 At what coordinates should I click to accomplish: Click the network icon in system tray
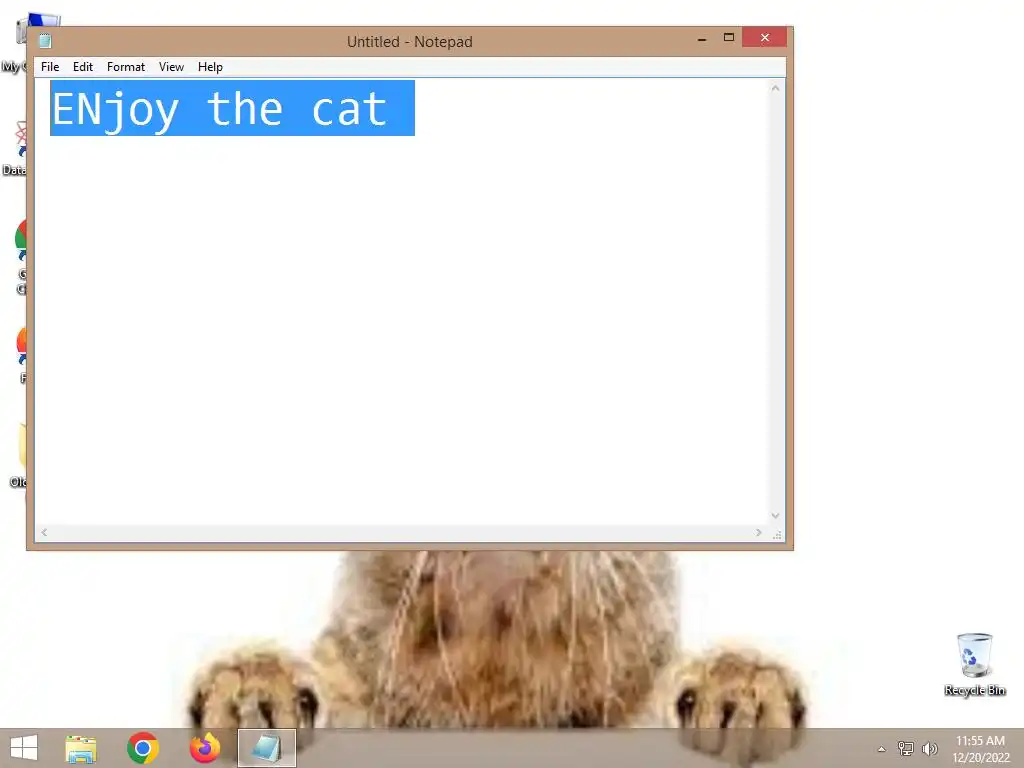pos(905,748)
